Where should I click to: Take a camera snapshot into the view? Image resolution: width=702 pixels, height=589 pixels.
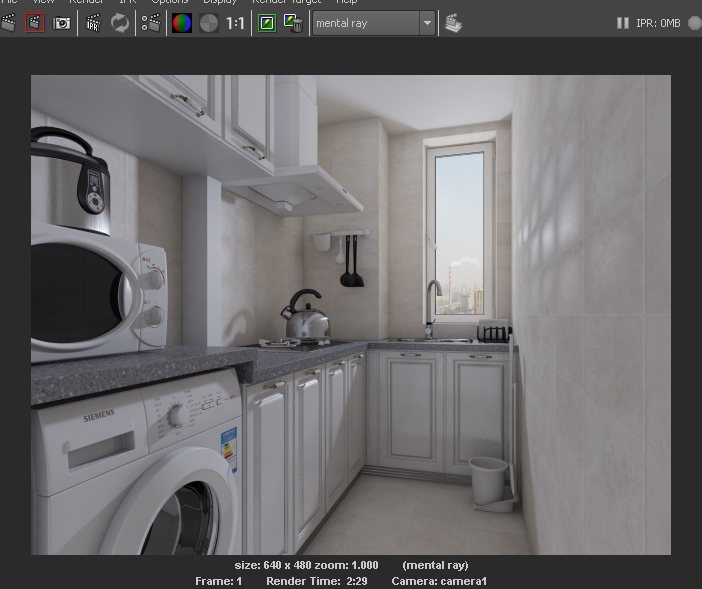[62, 23]
